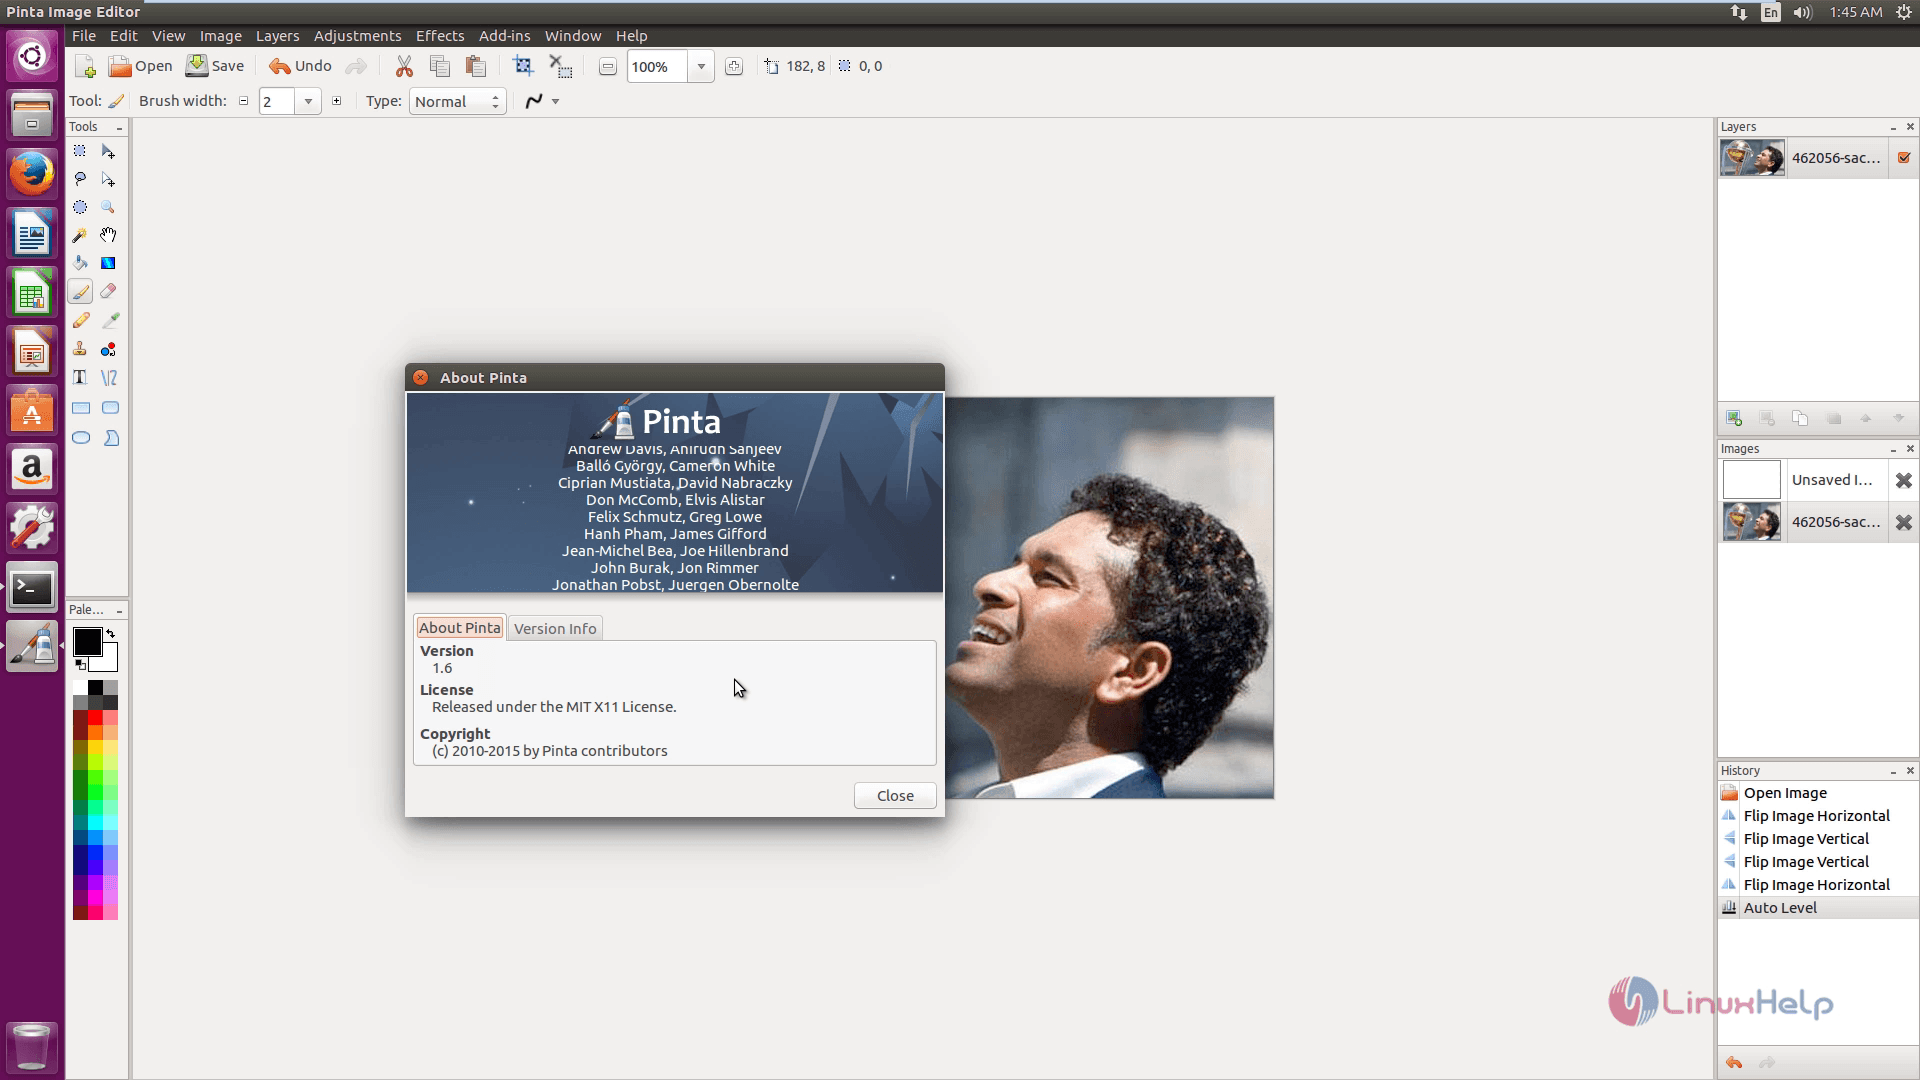This screenshot has width=1920, height=1080.
Task: Select the Ellipse Select tool
Action: pyautogui.click(x=80, y=207)
